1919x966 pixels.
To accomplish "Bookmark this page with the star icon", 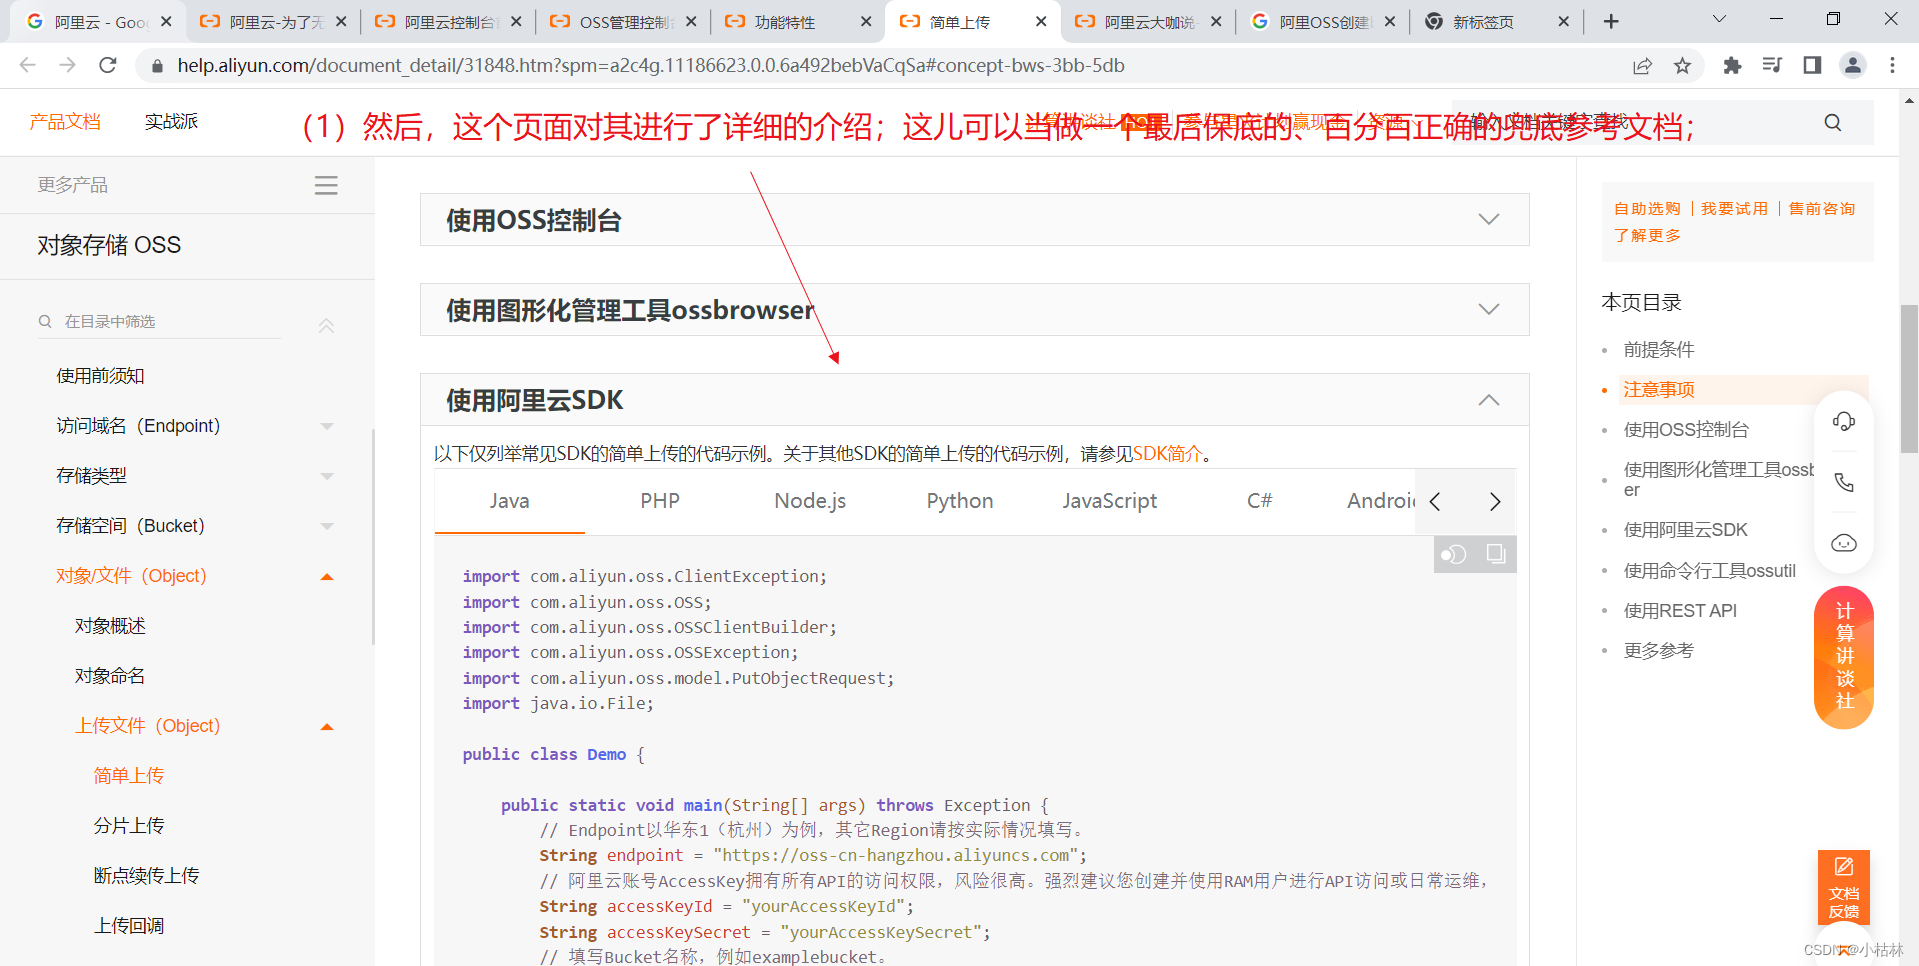I will point(1683,65).
